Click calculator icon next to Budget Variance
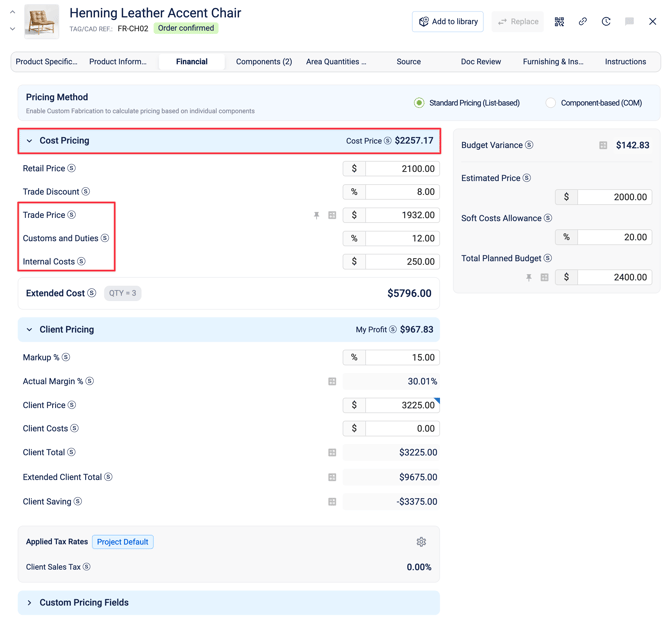The width and height of the screenshot is (670, 628). [603, 145]
